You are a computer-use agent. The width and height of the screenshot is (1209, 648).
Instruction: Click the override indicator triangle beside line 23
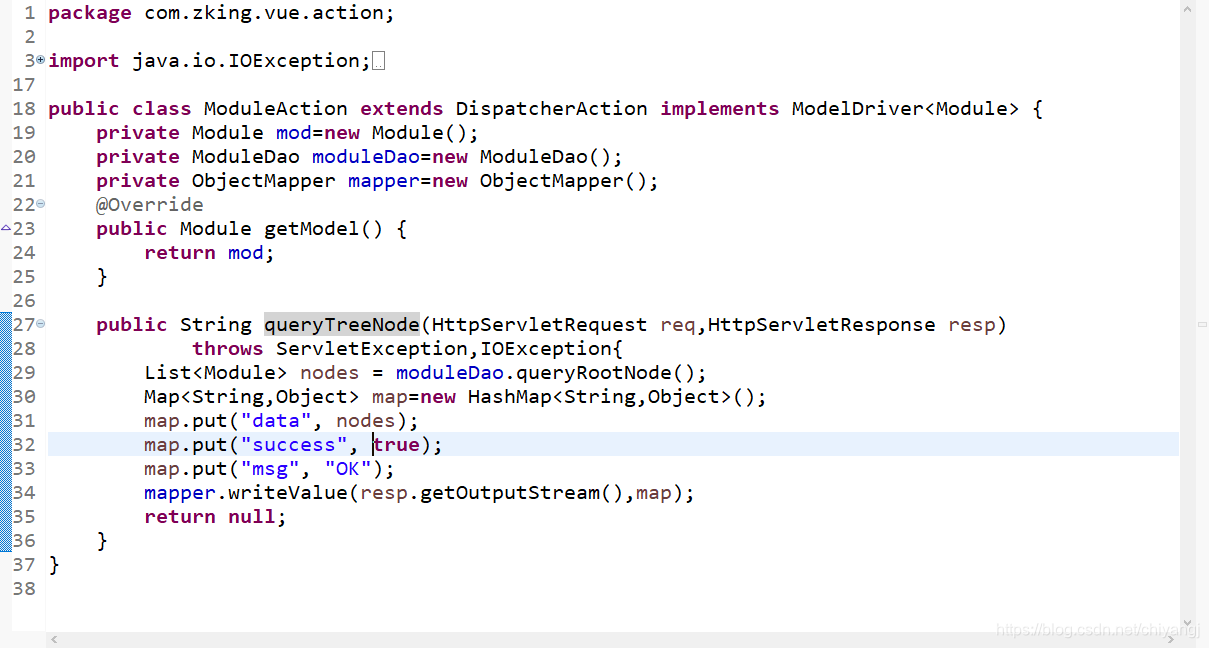[5, 228]
